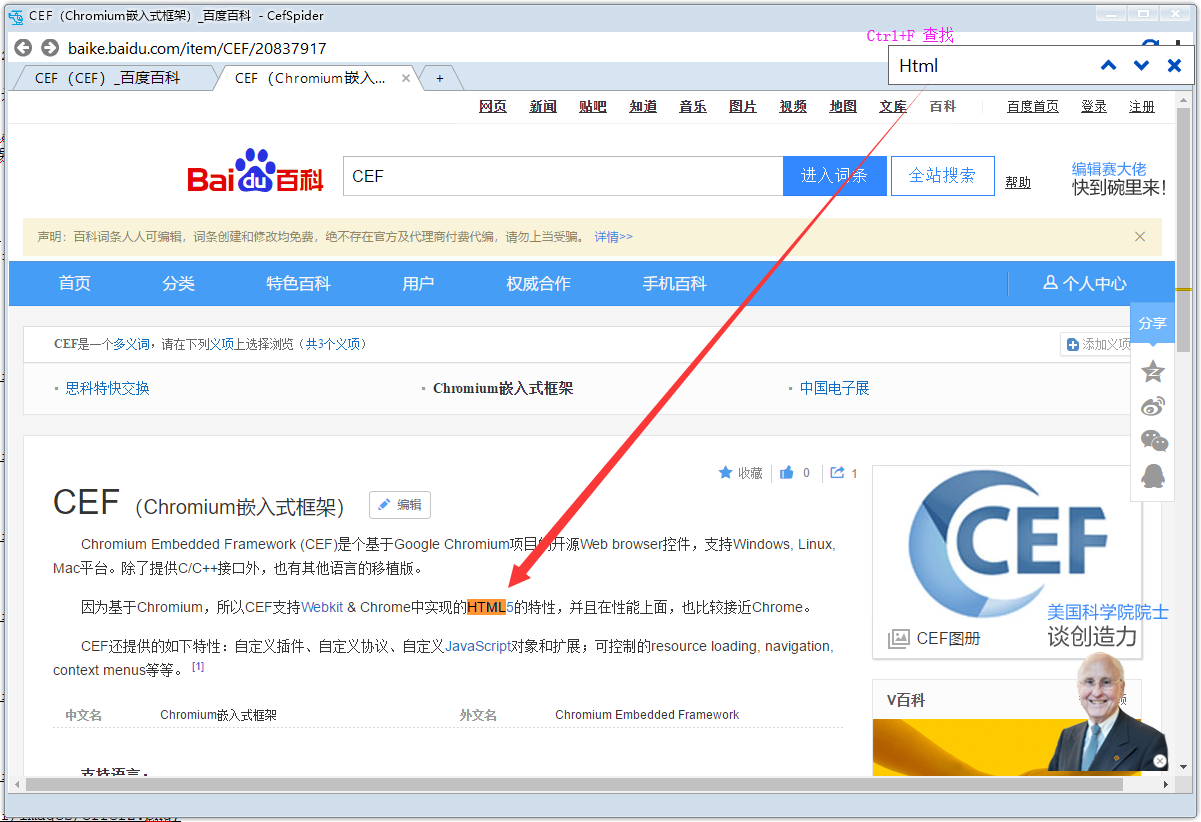Open 手机百科 menu item
Image resolution: width=1201 pixels, height=822 pixels.
(674, 284)
